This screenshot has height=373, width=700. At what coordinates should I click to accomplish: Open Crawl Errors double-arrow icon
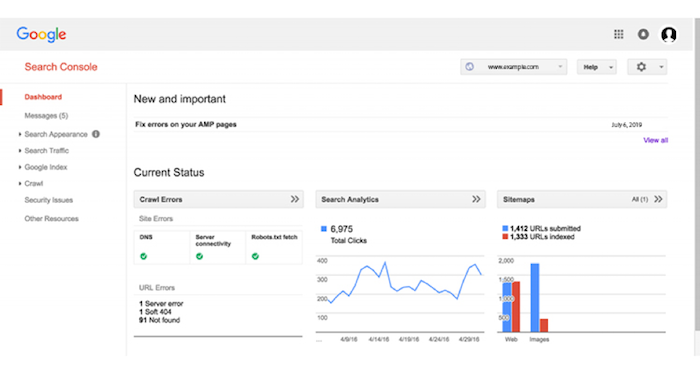coord(295,199)
